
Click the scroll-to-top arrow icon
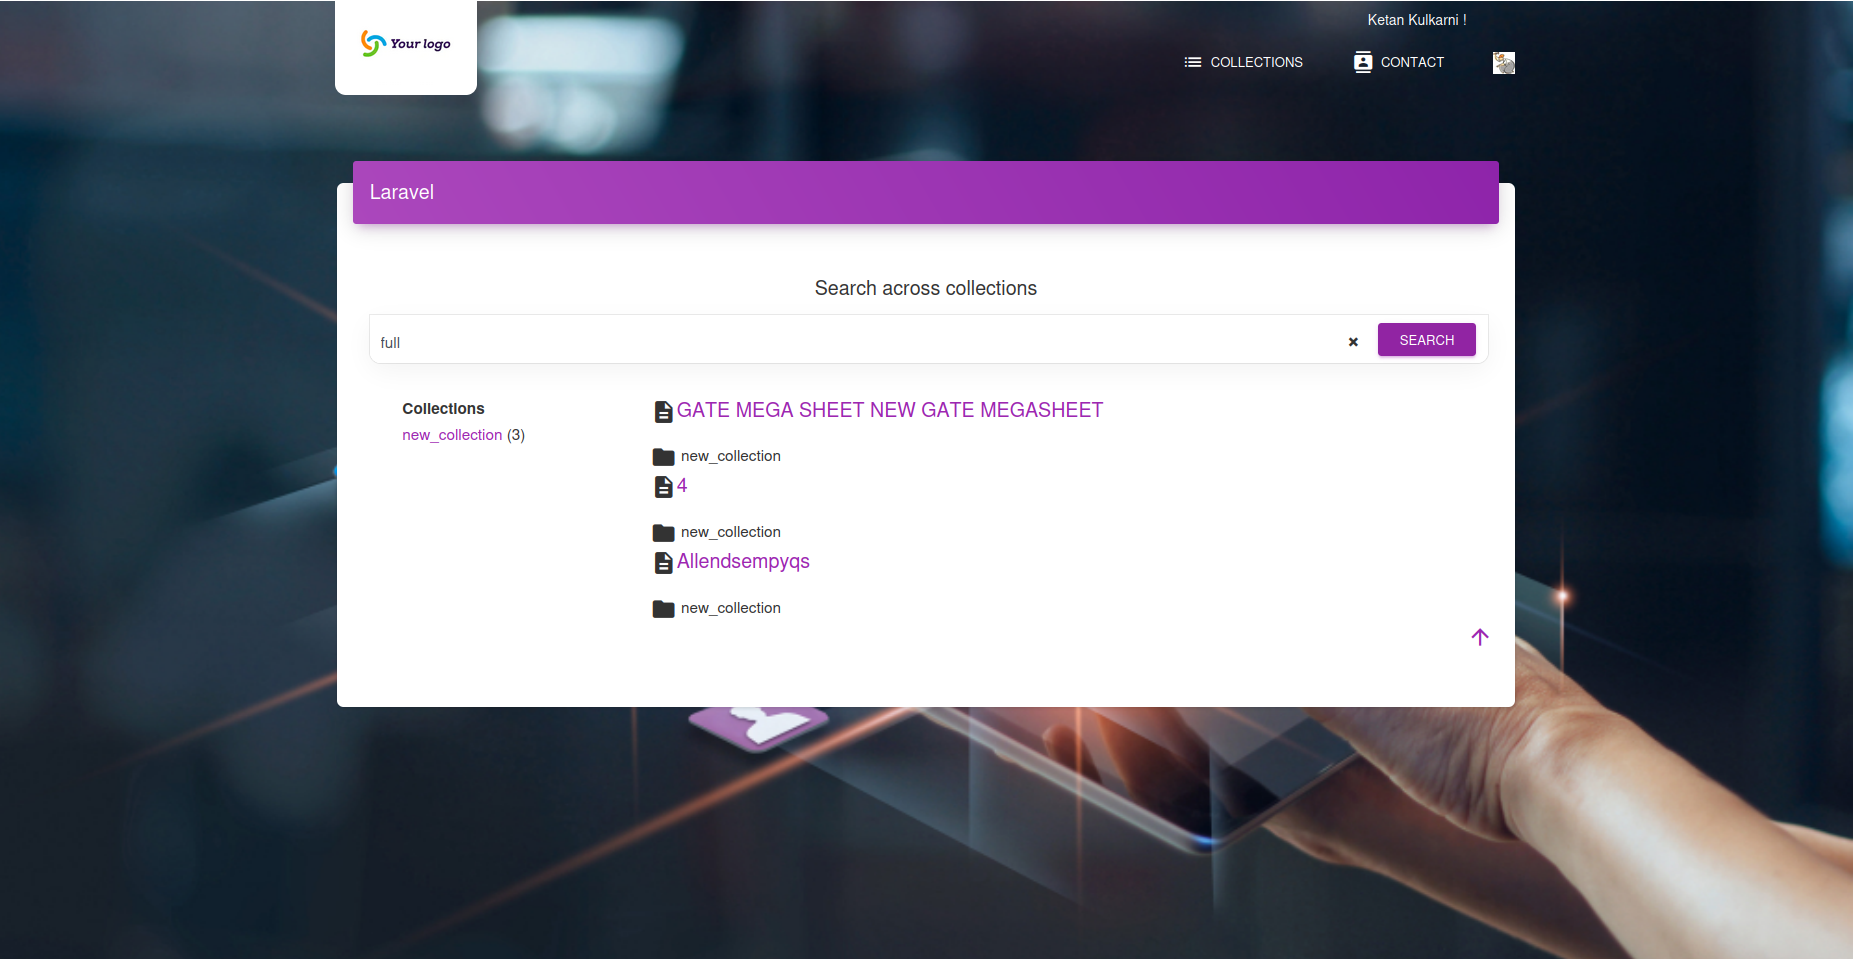pos(1479,637)
